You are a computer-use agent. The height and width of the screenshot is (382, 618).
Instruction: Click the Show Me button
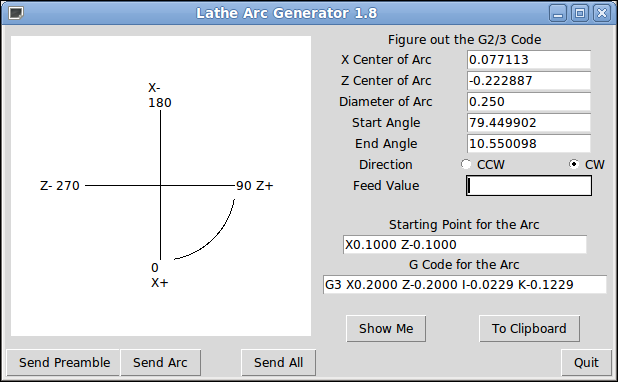click(386, 328)
